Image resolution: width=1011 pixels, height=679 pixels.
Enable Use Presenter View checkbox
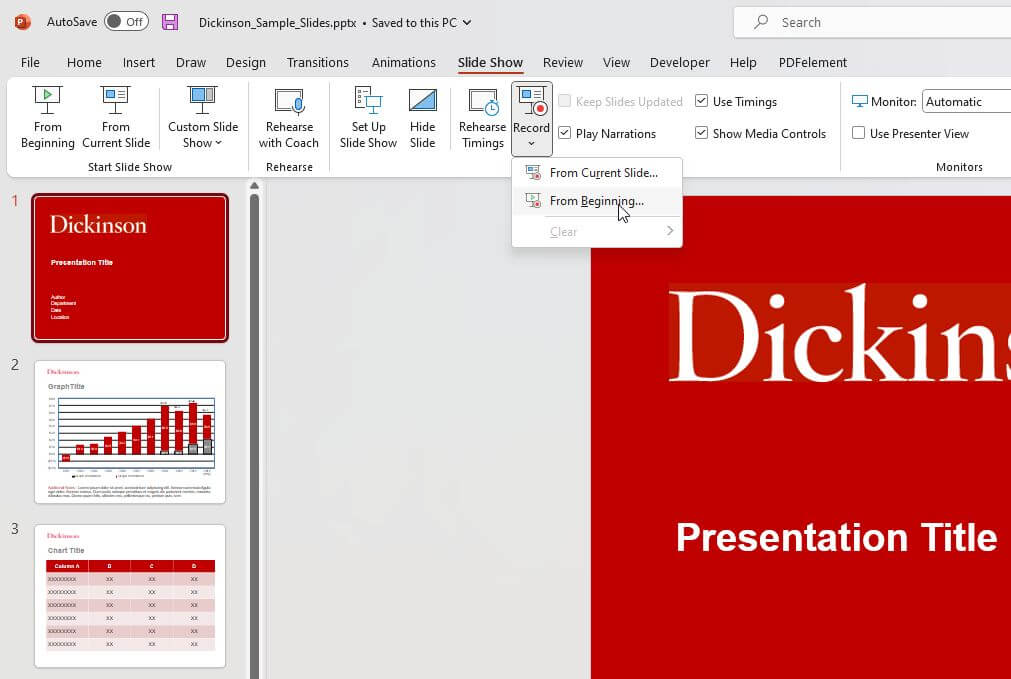858,133
